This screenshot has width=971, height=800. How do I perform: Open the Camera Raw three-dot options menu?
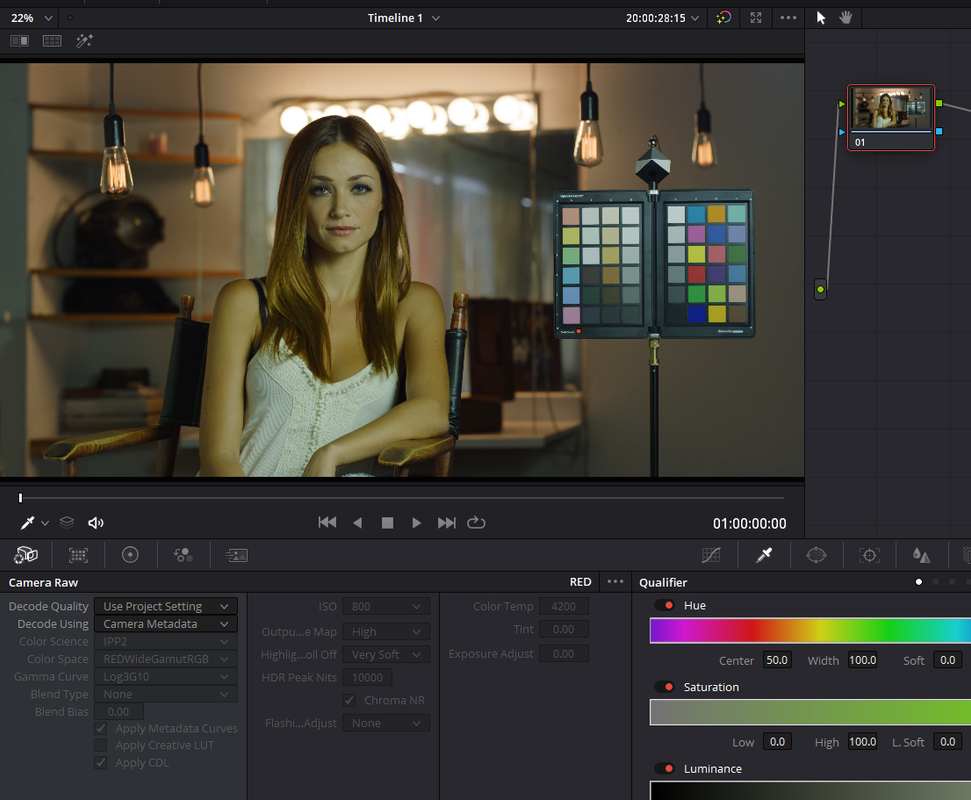(x=616, y=582)
